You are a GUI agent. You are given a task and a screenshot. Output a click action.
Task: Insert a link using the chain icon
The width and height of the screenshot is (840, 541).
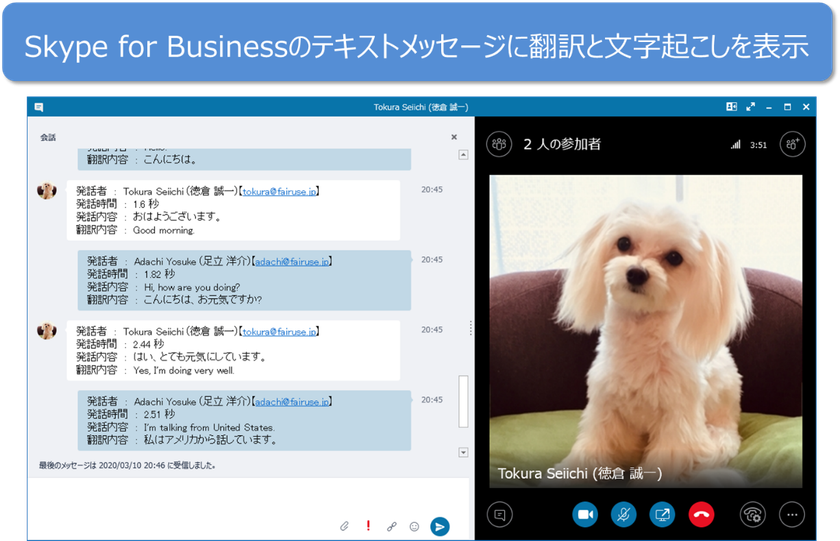click(392, 527)
